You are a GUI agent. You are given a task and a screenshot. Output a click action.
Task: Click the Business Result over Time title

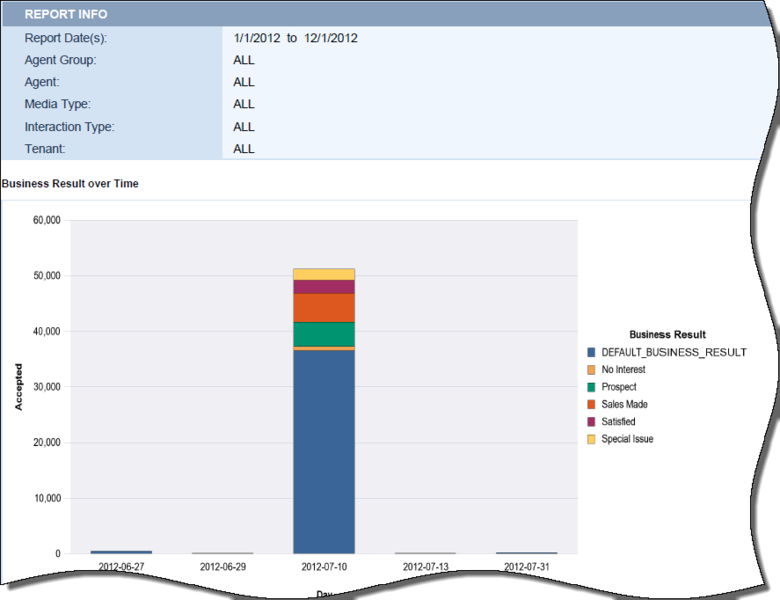click(70, 184)
